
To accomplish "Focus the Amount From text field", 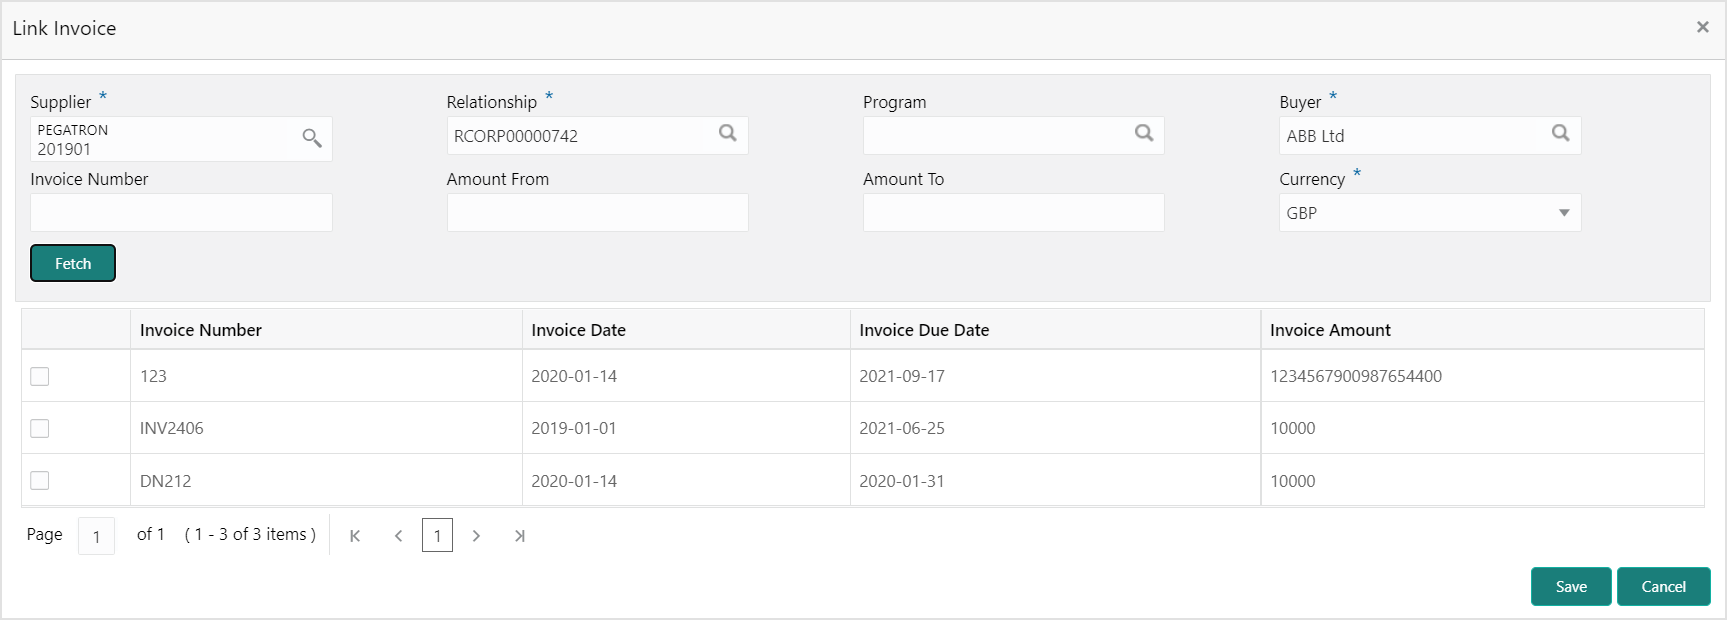I will [x=597, y=213].
